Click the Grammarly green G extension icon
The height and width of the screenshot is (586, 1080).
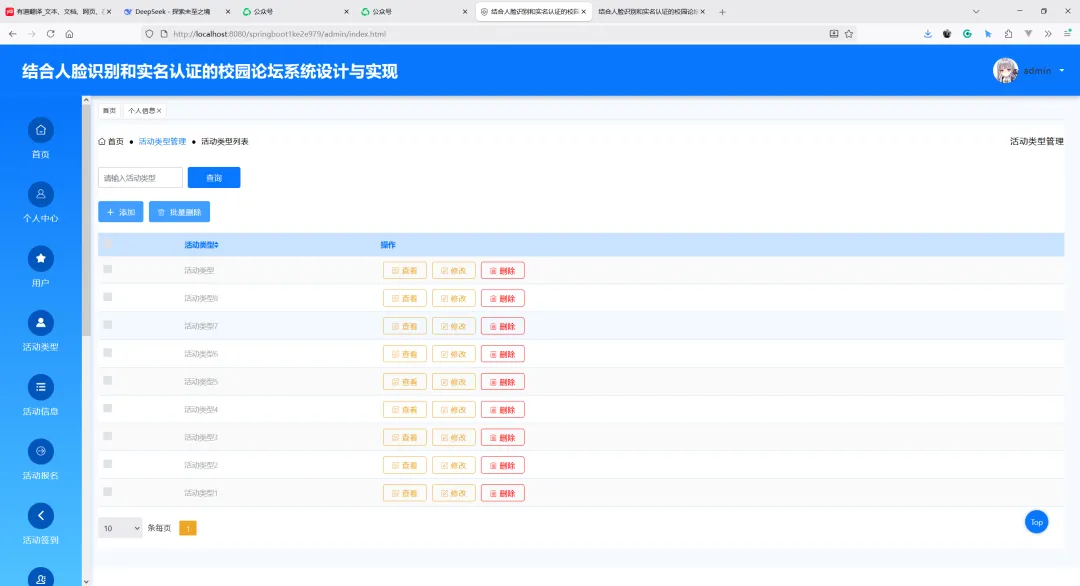point(967,34)
